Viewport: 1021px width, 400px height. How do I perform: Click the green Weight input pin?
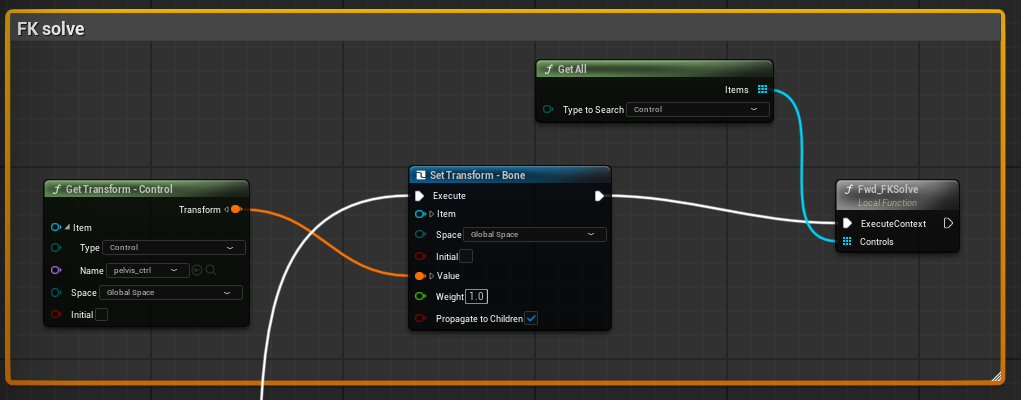click(421, 296)
